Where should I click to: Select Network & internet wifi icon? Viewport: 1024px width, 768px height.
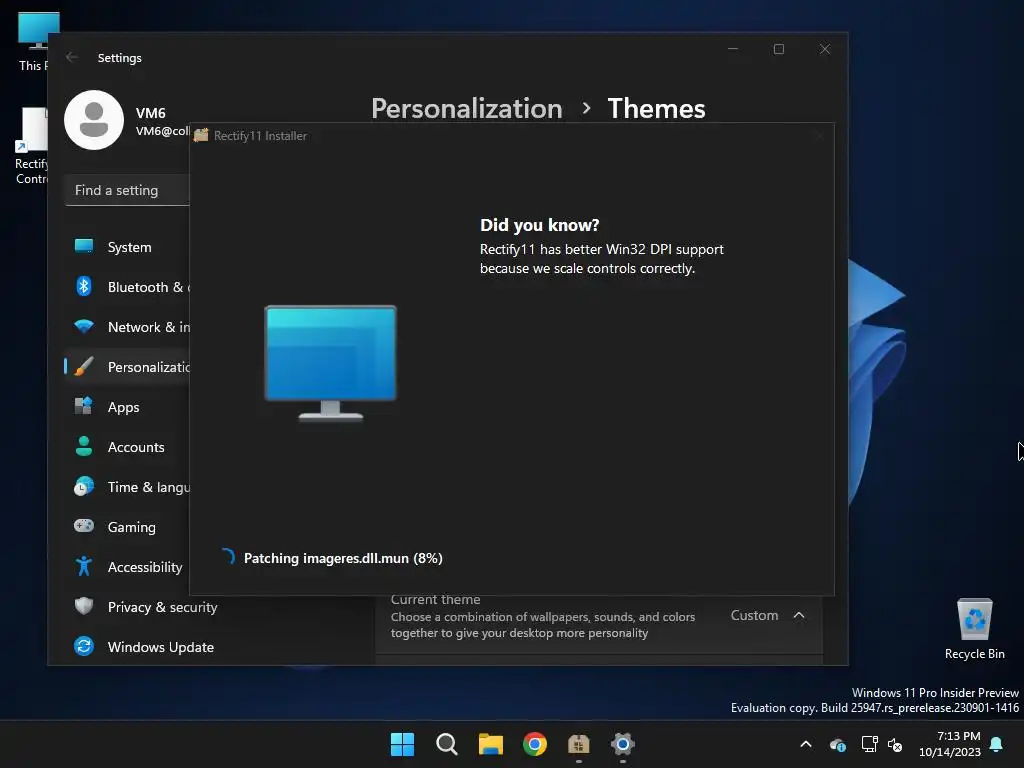click(x=84, y=327)
